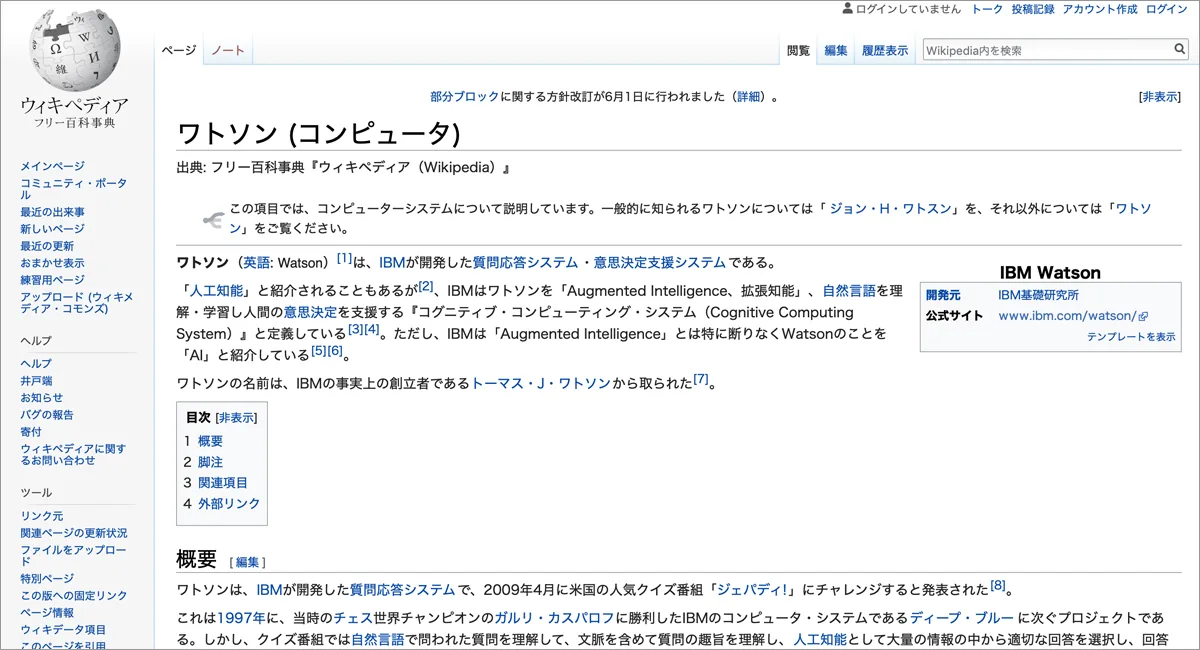Open IBM基礎研究所 in infobox
The height and width of the screenshot is (650, 1200).
tap(1039, 295)
